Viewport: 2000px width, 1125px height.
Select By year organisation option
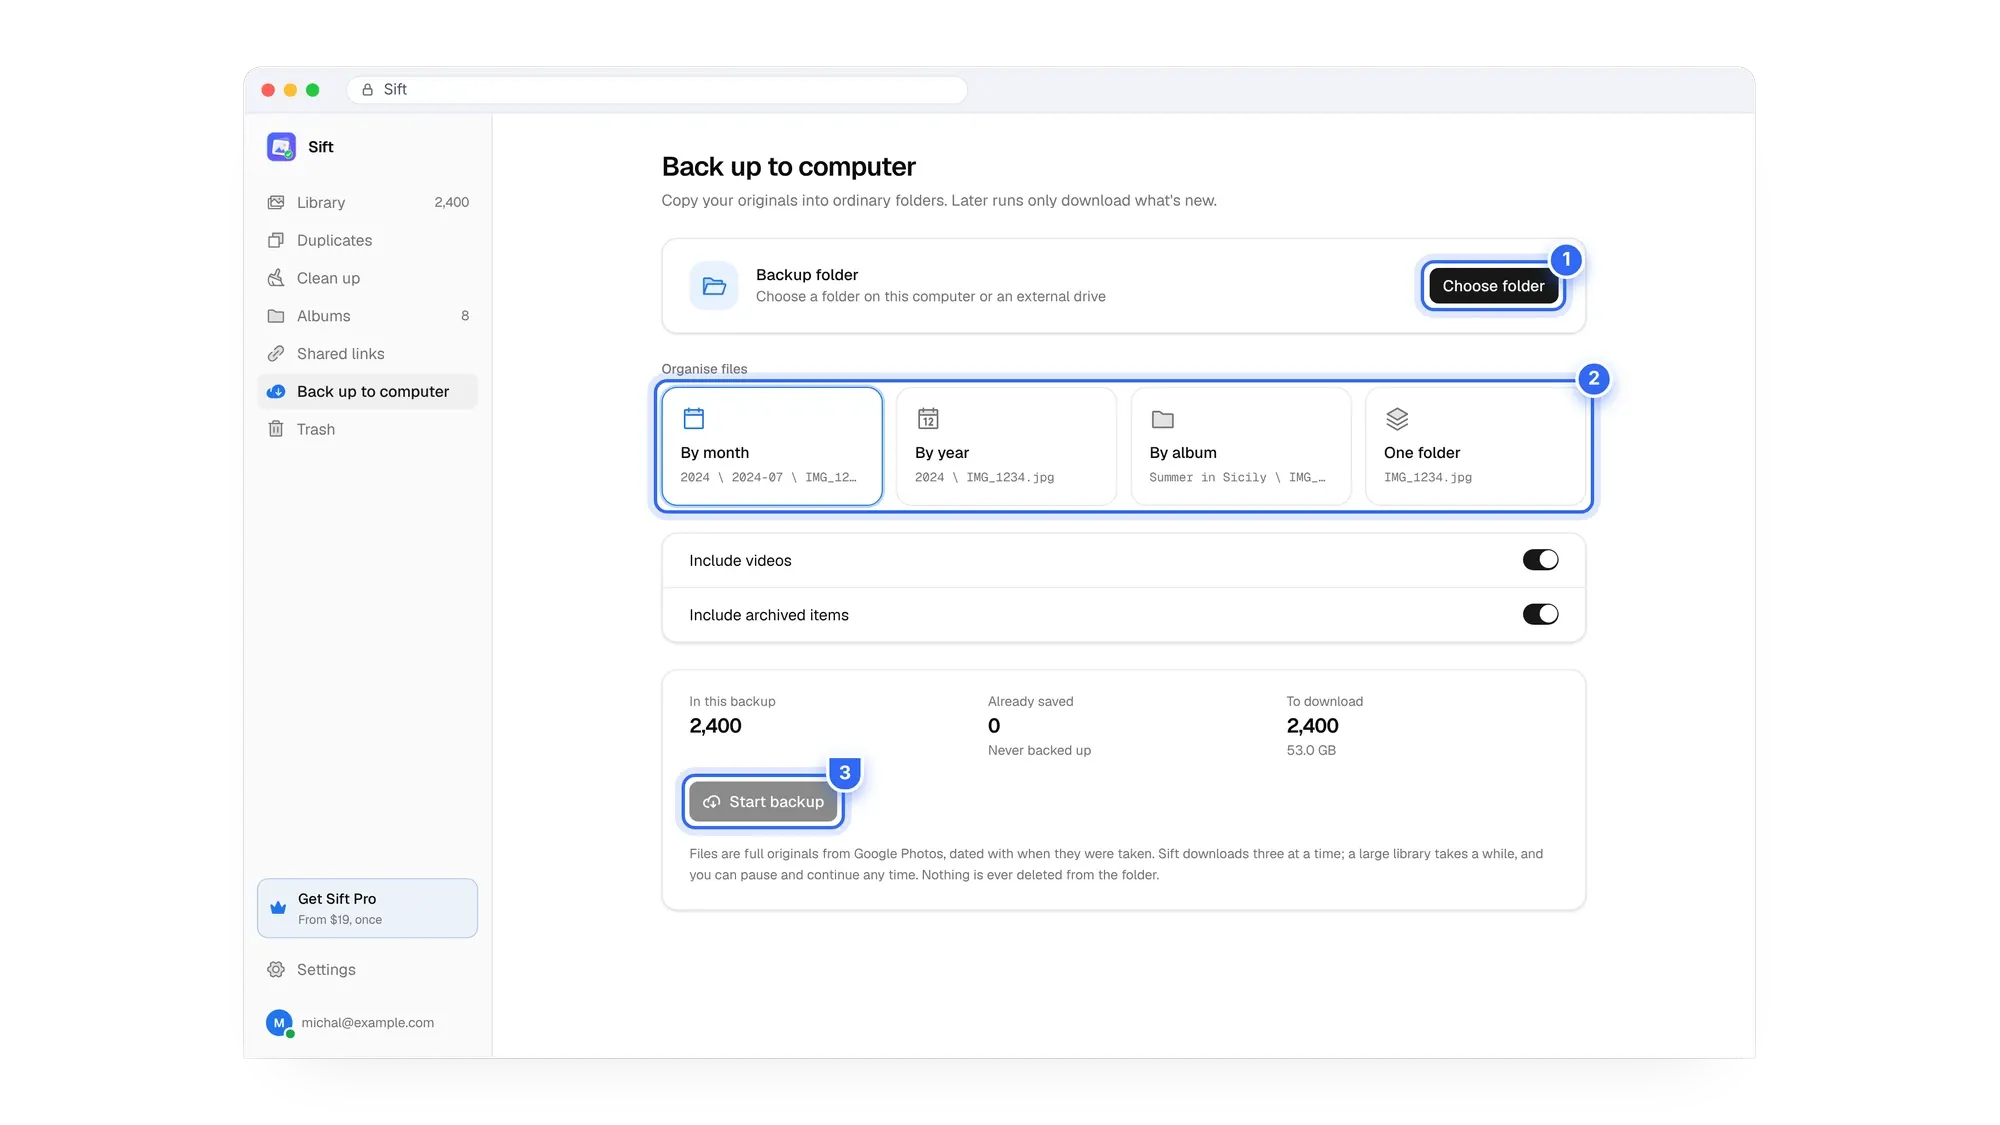(x=1006, y=446)
